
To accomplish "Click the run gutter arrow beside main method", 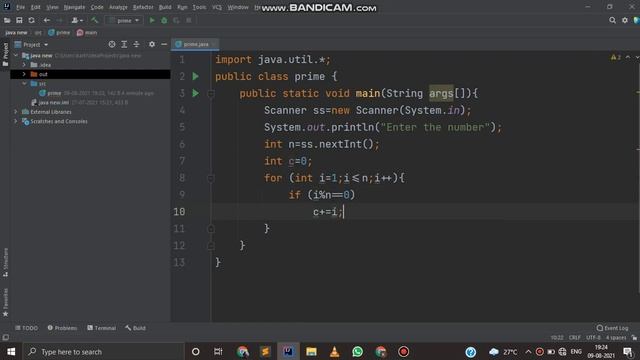I will pyautogui.click(x=196, y=93).
